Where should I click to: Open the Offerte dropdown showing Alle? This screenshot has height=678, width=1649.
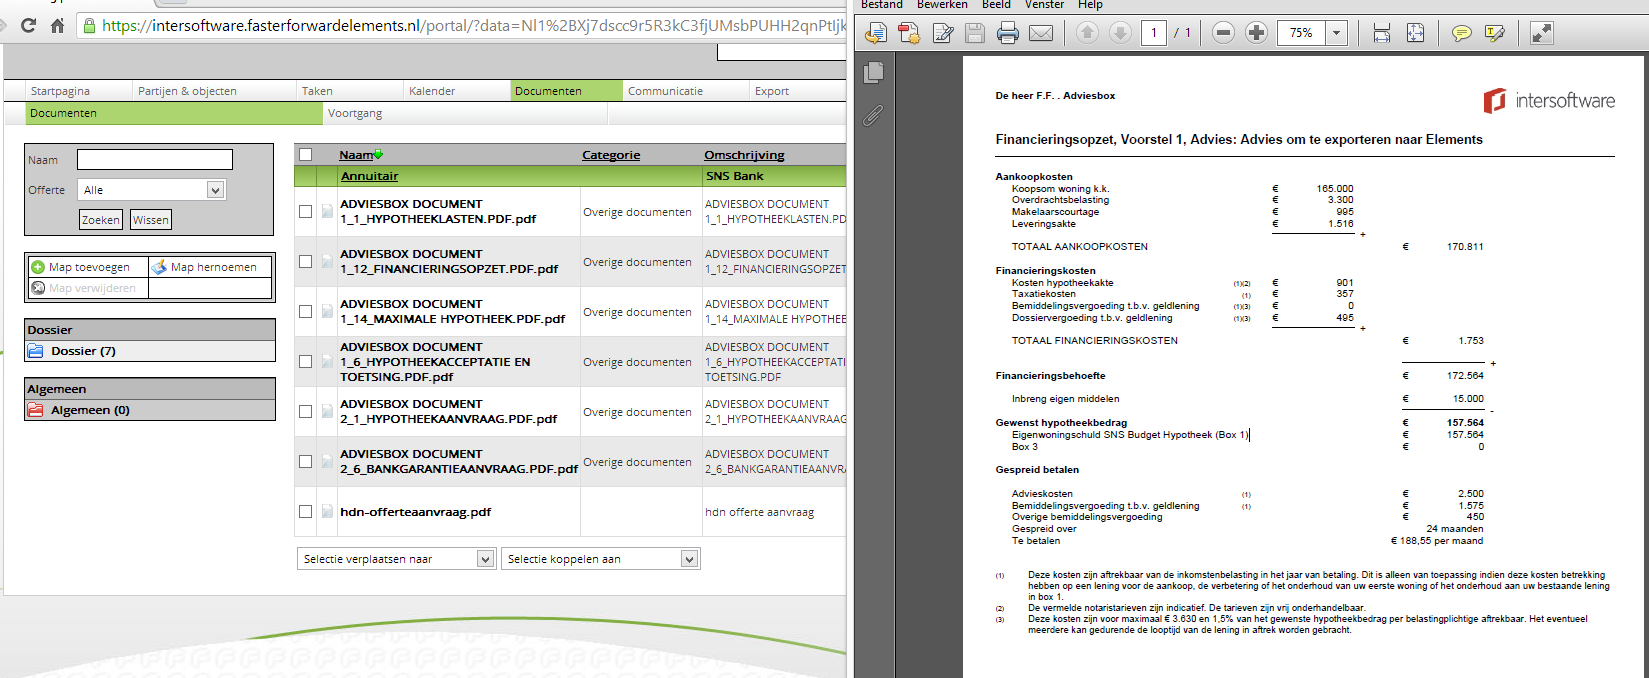[152, 190]
